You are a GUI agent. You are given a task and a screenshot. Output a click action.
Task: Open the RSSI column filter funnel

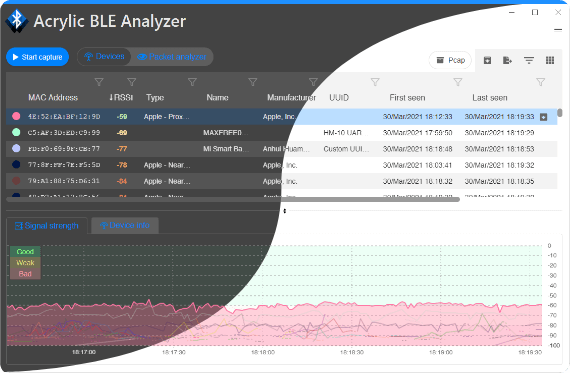coord(132,82)
